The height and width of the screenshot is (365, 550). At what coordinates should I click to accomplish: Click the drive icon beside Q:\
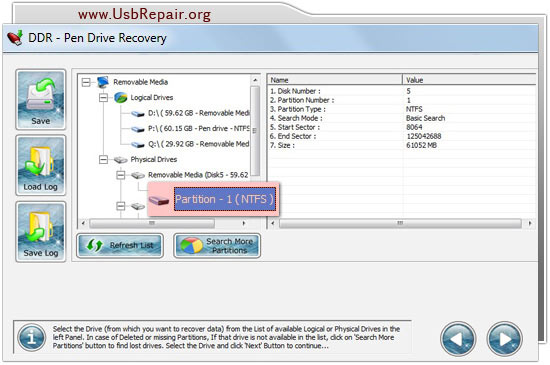(x=138, y=144)
